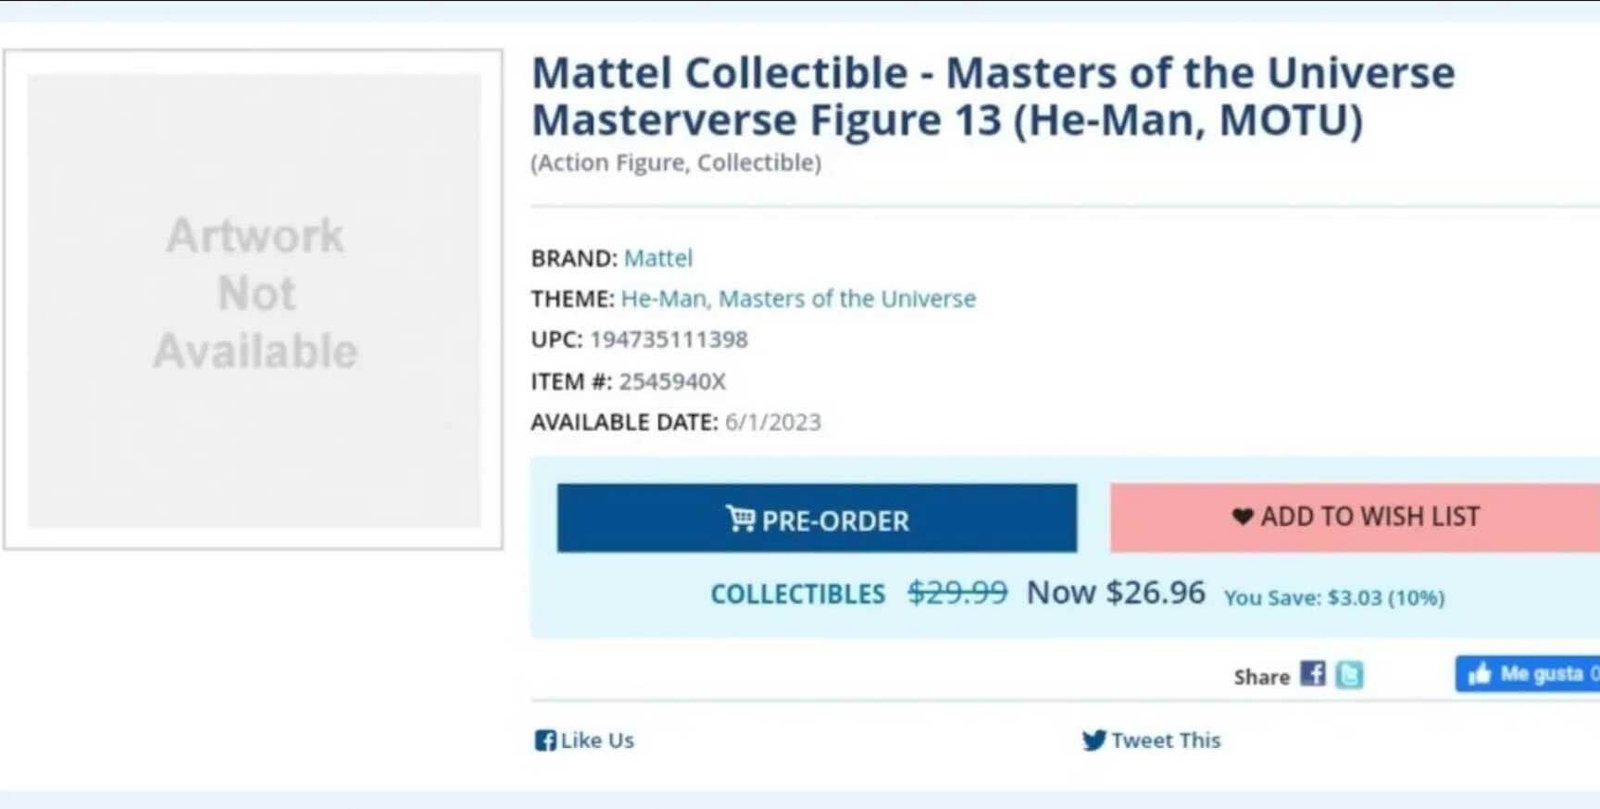The image size is (1600, 809).
Task: Click the item number 2545940X
Action: tap(672, 382)
